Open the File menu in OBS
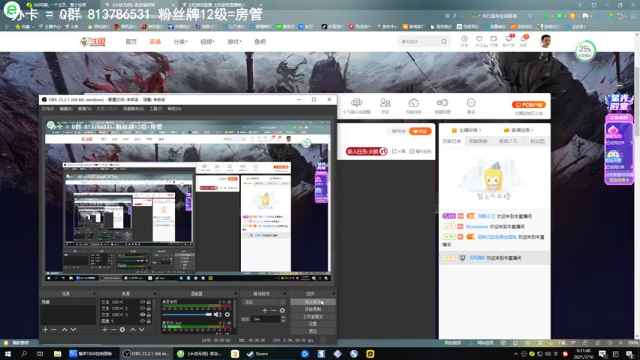Viewport: 640px width, 360px height. click(48, 109)
